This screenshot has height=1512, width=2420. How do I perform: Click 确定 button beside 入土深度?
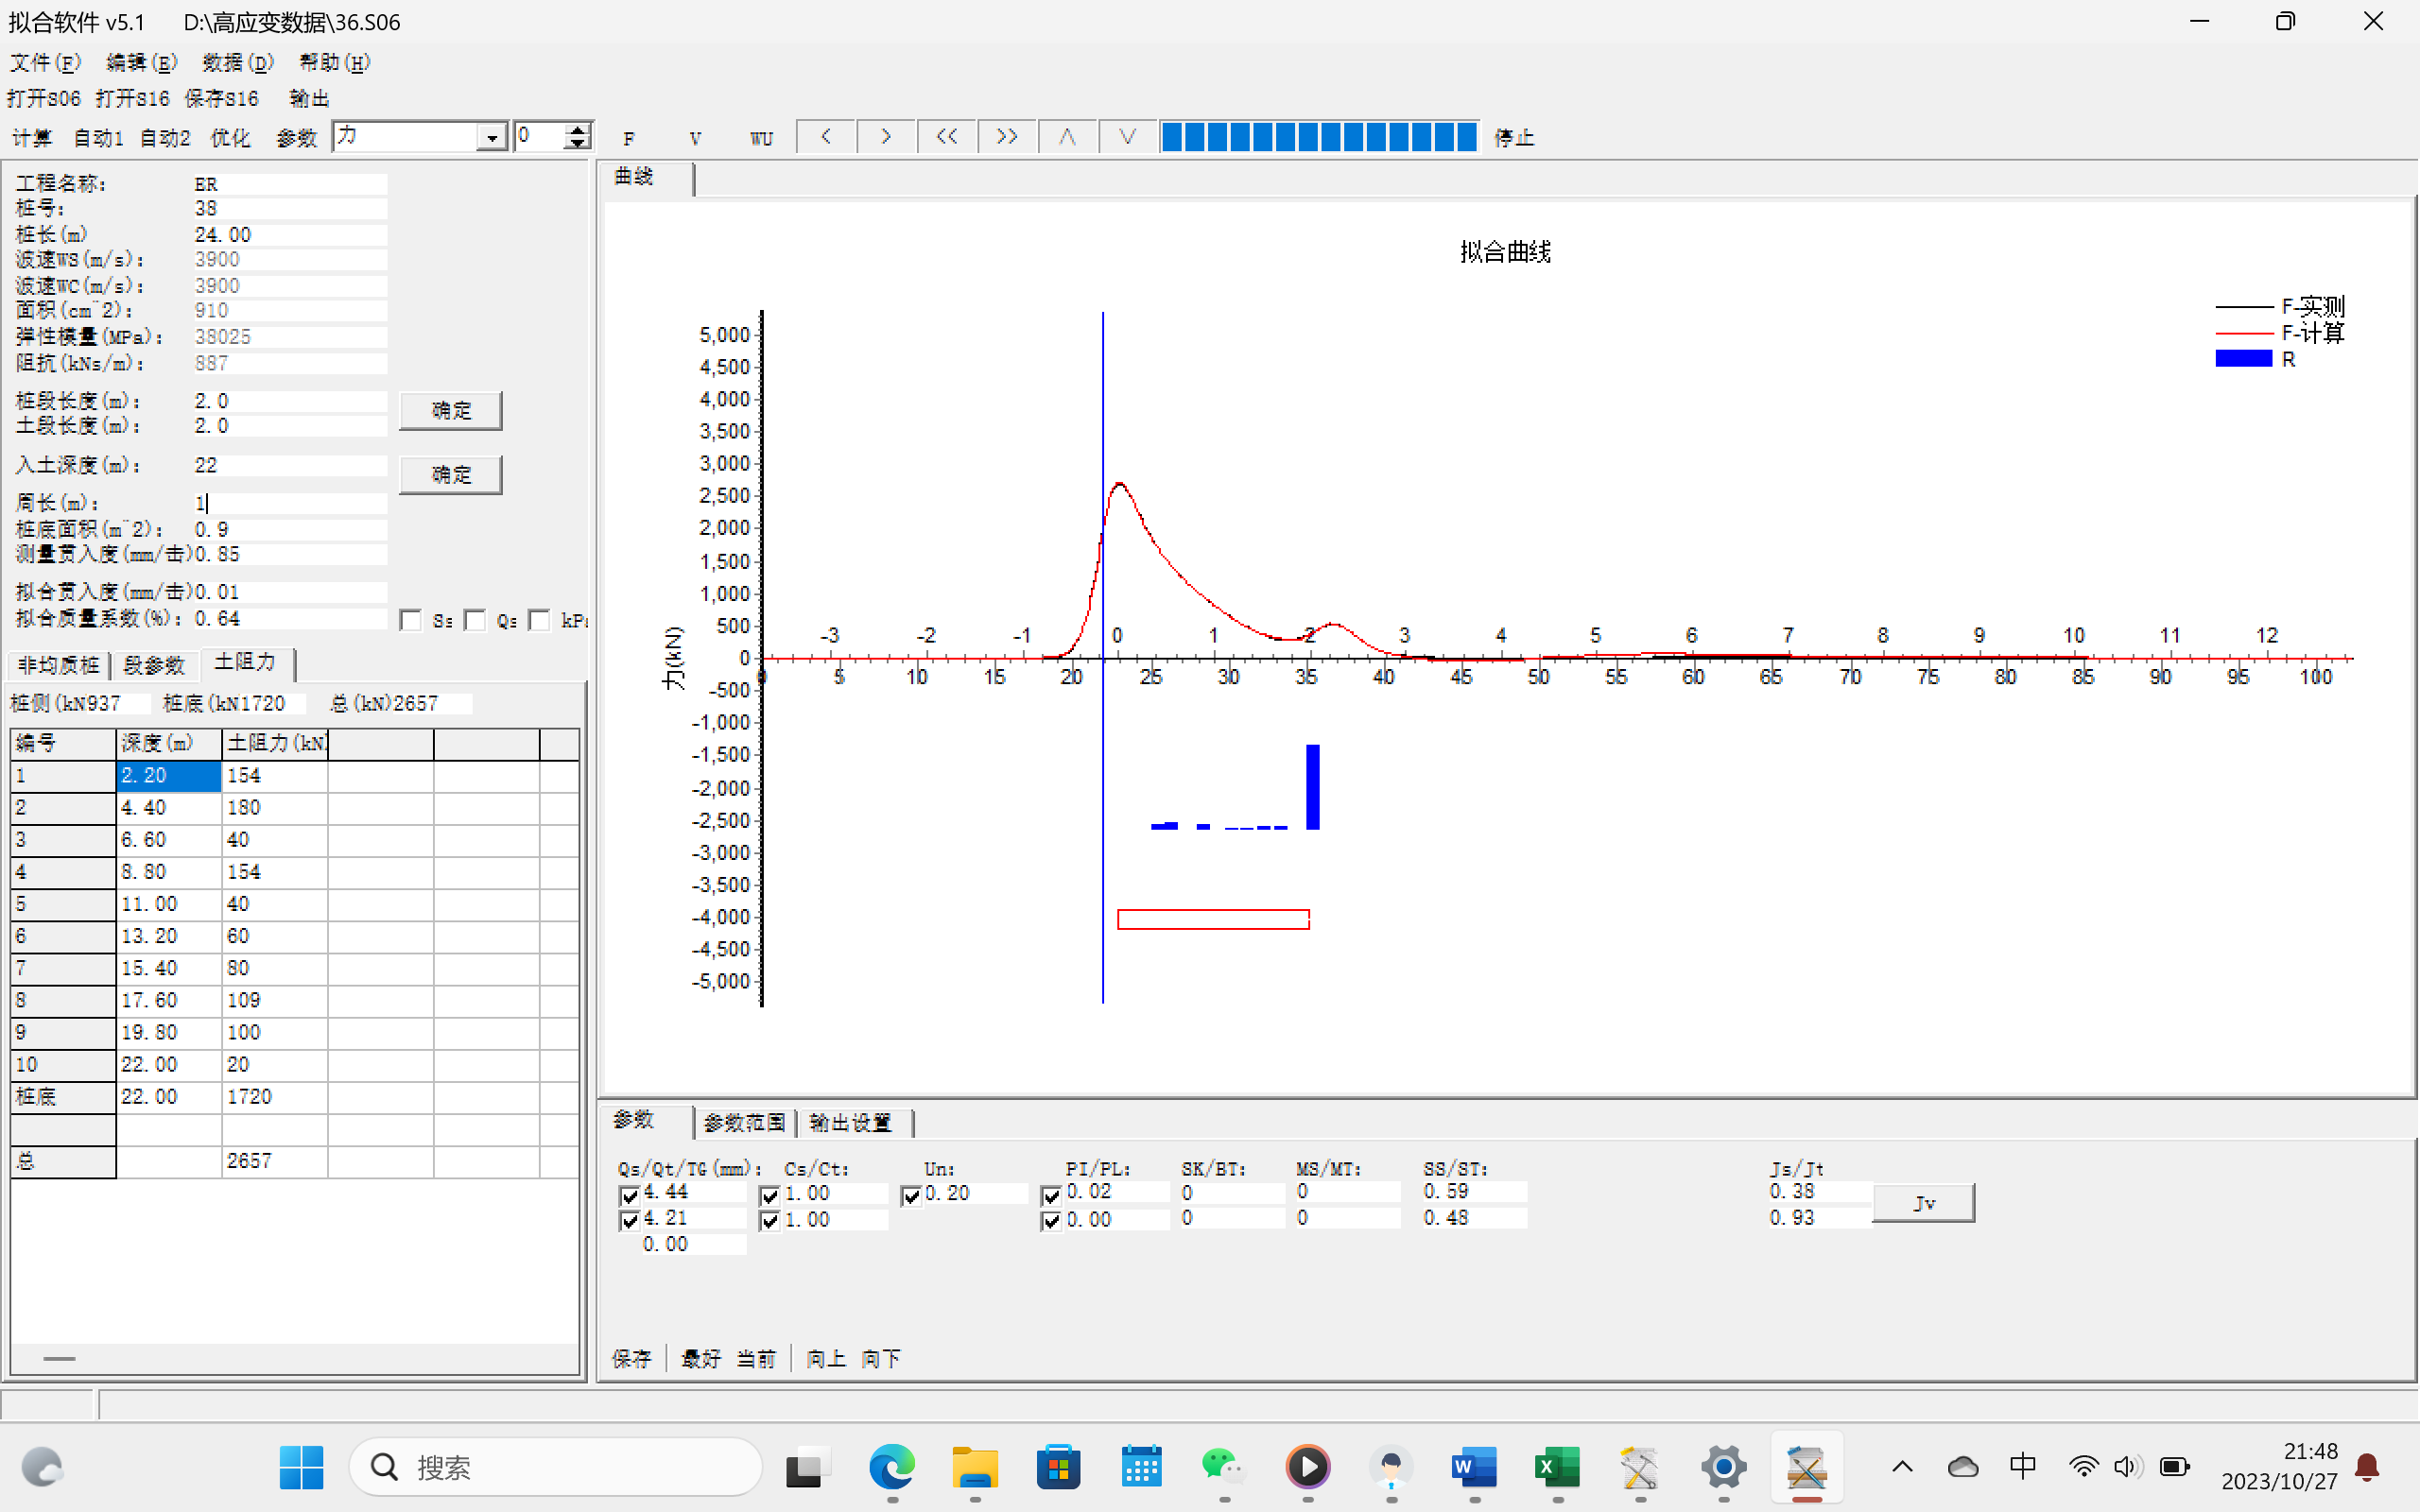pos(450,474)
